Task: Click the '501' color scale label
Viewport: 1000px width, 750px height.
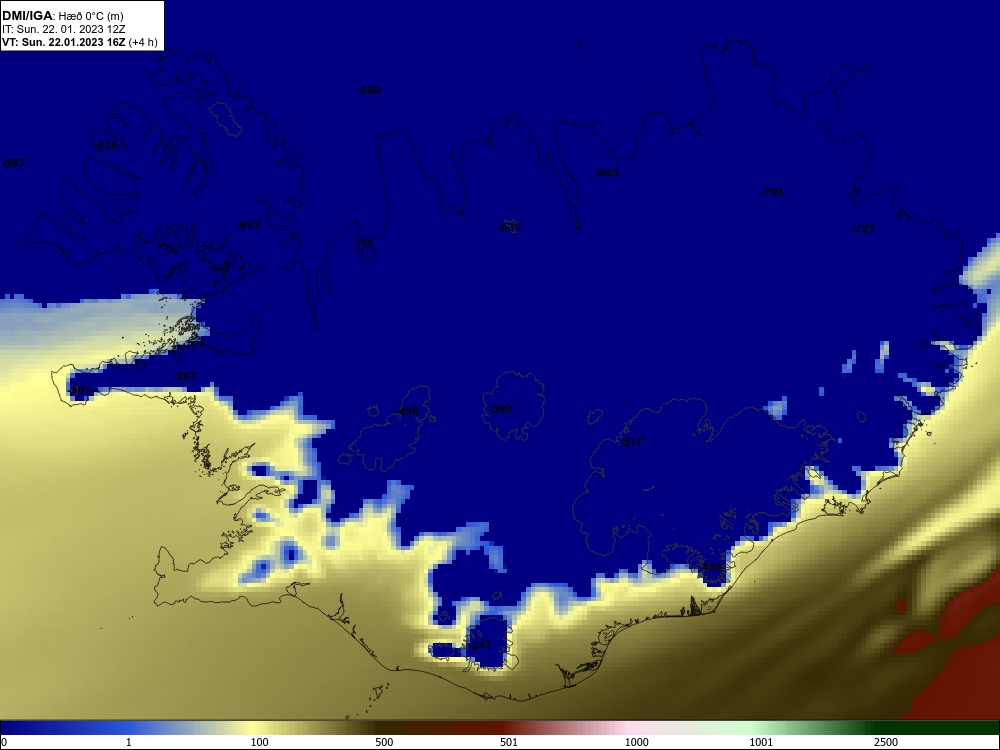Action: tap(509, 742)
